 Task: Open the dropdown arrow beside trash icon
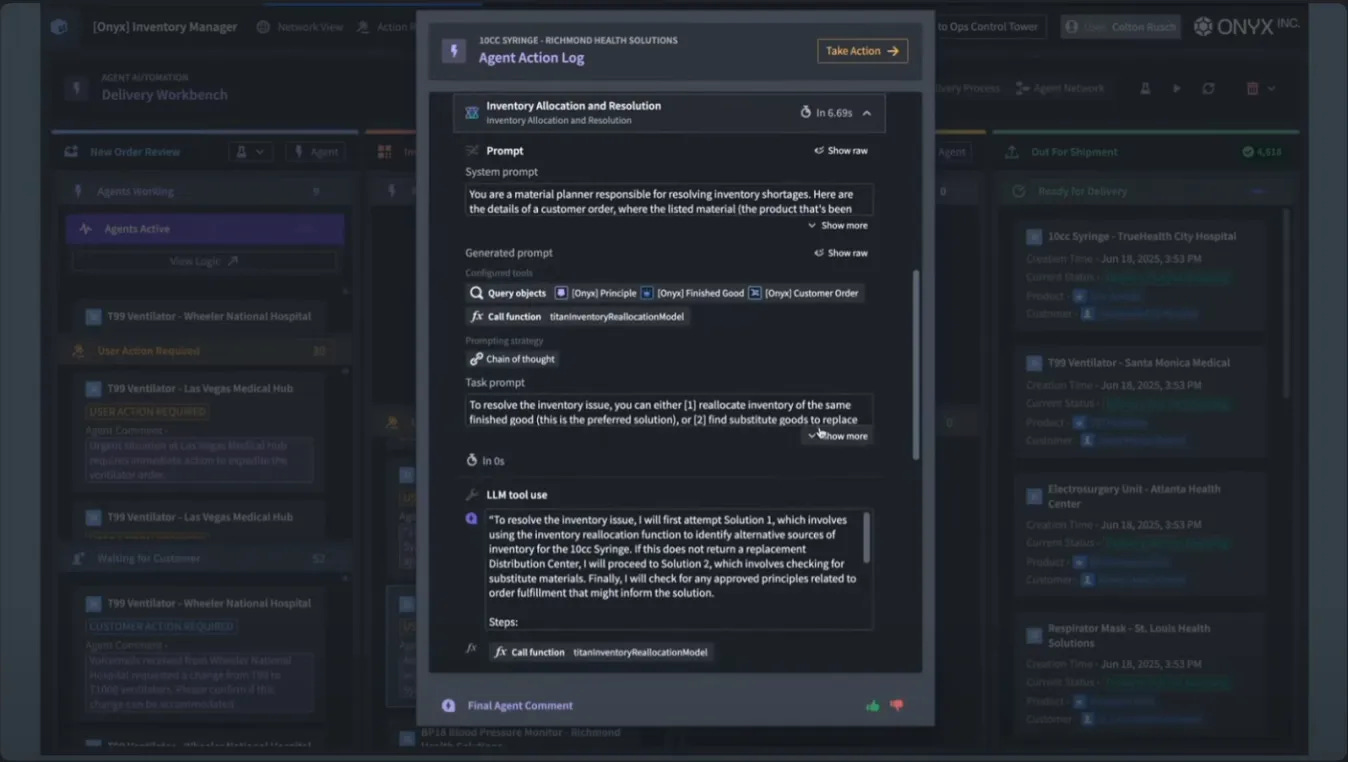(x=1272, y=89)
